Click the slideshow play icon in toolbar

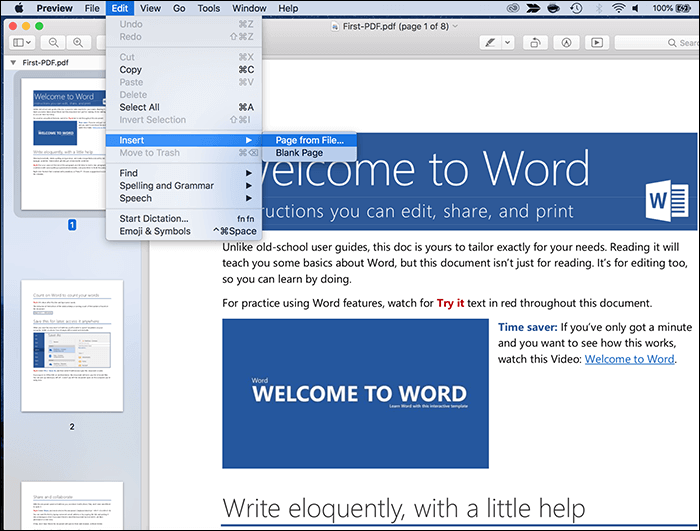(x=597, y=43)
